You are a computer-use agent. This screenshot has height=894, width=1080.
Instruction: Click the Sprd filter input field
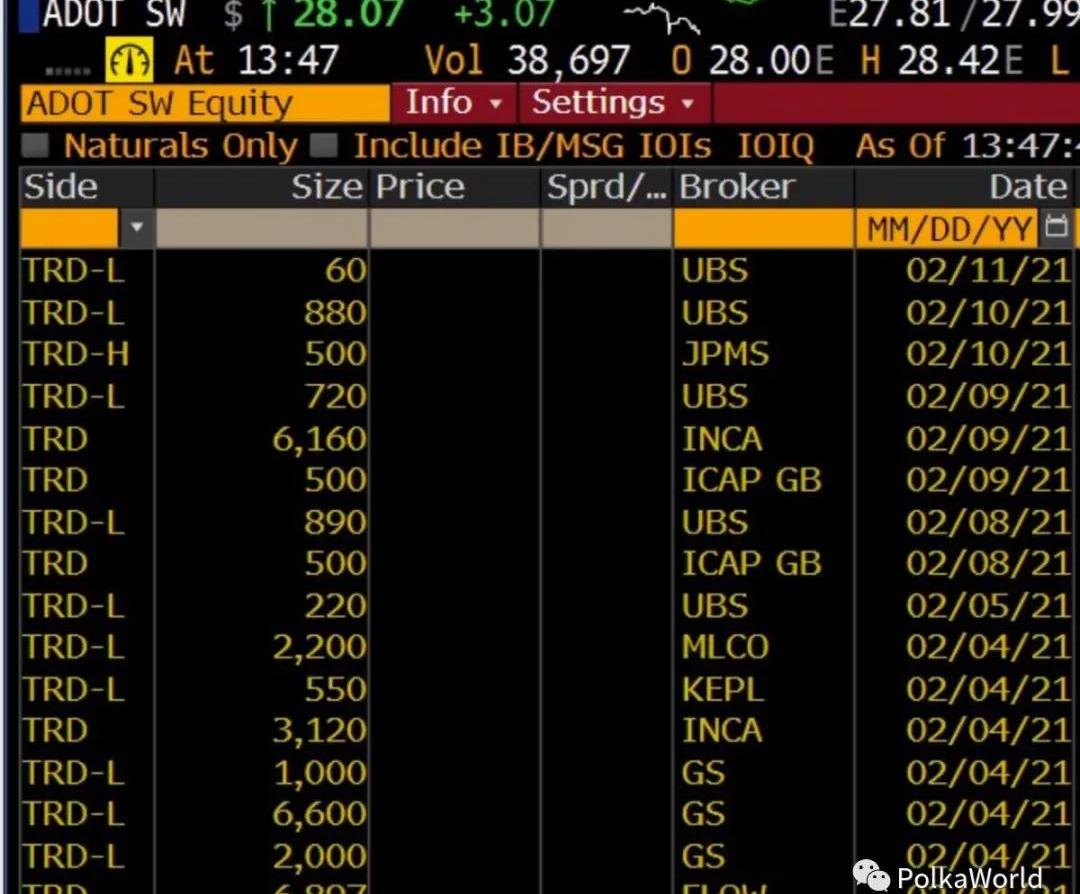[x=606, y=228]
